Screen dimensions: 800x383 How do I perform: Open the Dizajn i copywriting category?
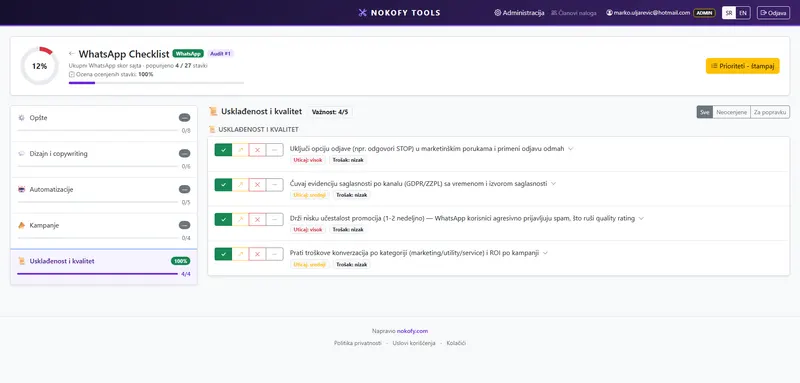tap(104, 159)
